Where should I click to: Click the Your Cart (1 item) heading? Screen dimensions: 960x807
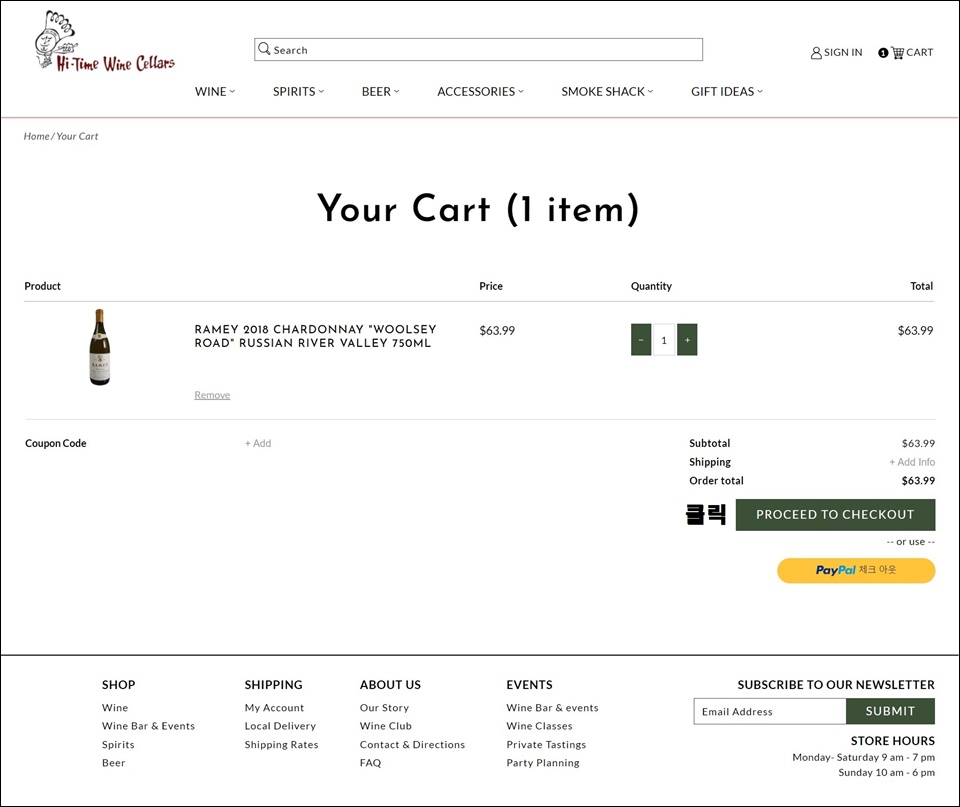(479, 209)
